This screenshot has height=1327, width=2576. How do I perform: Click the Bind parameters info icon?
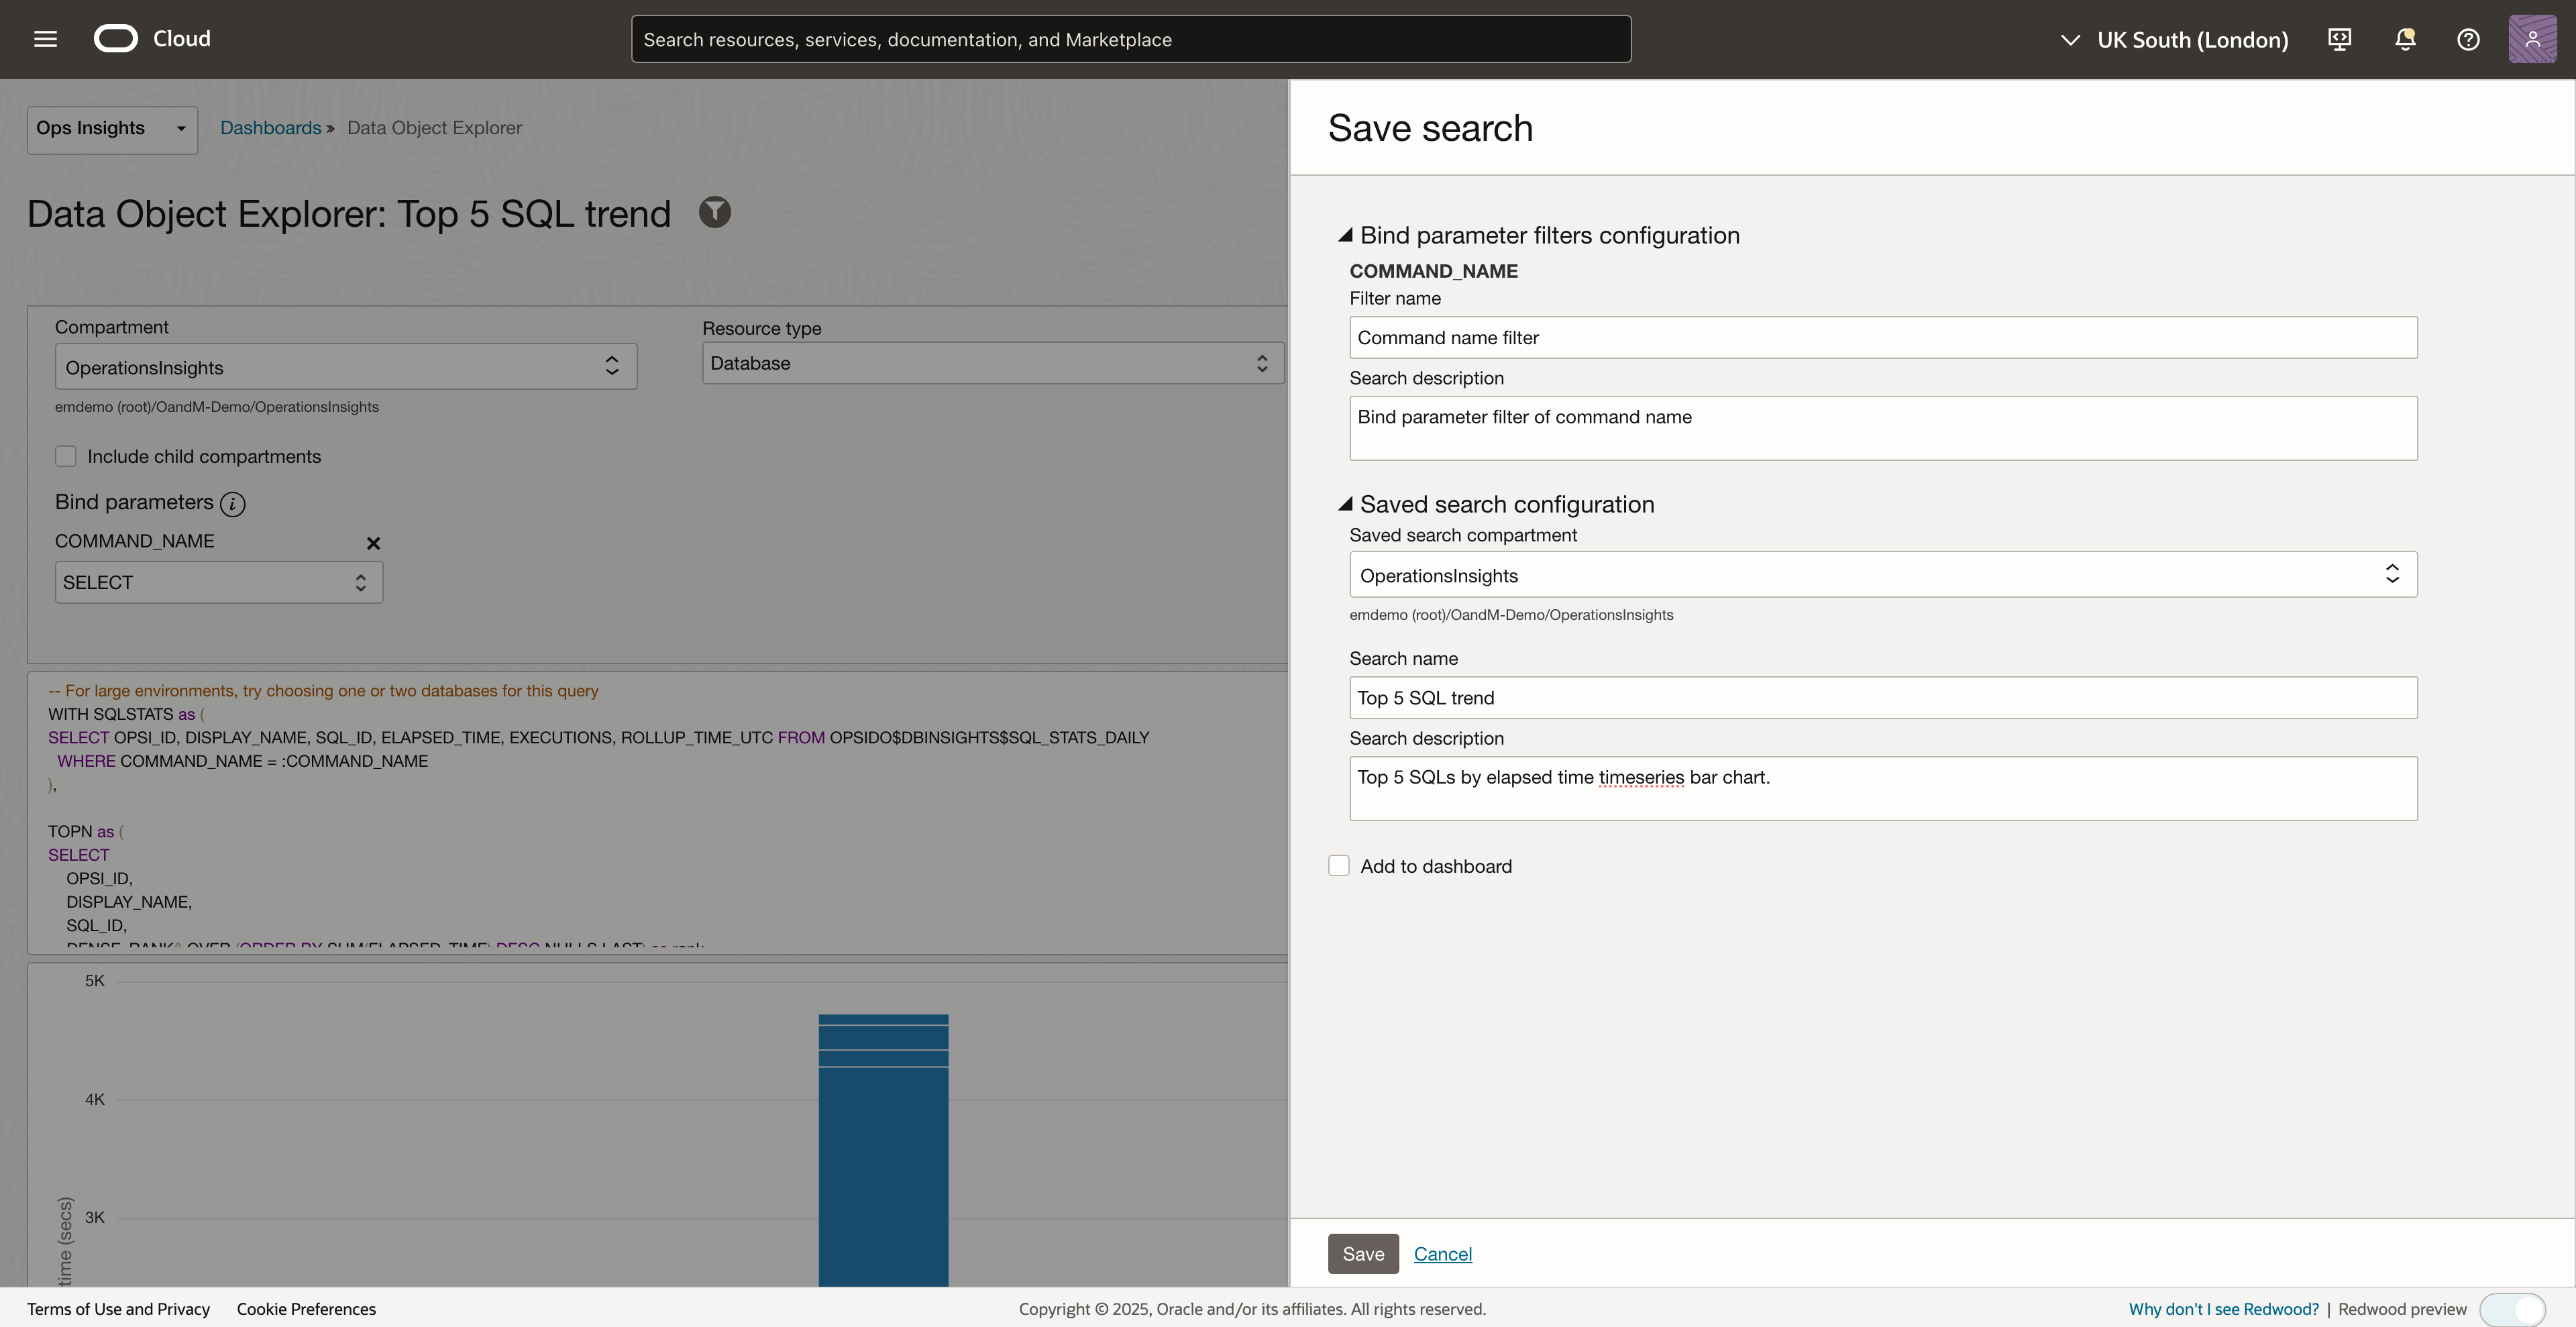232,504
